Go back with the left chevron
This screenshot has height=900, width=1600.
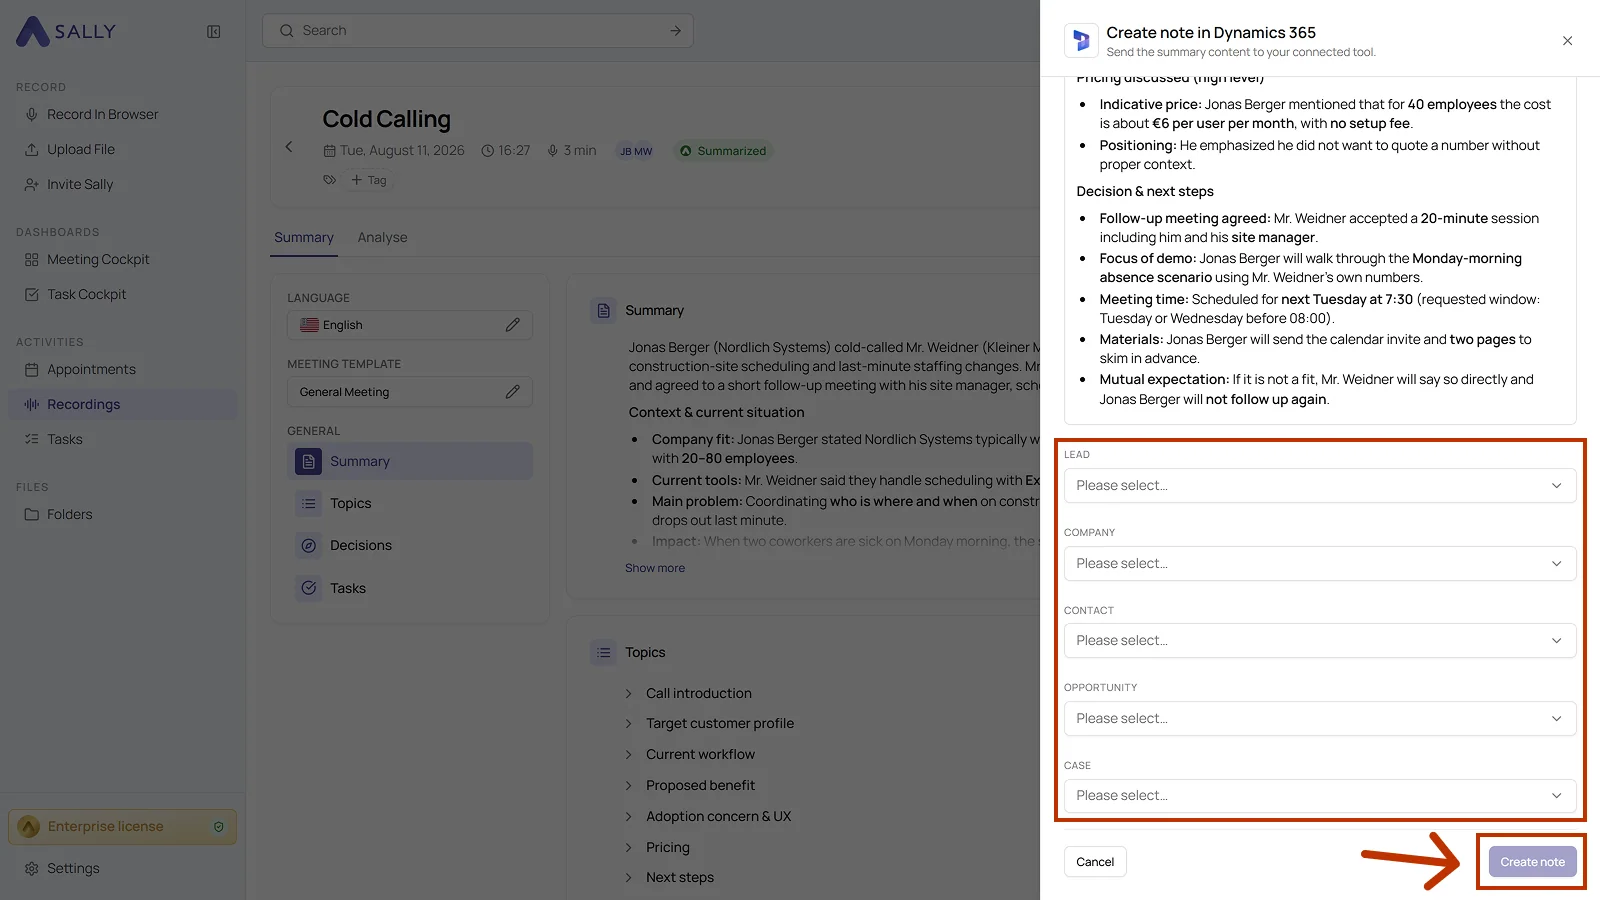click(x=289, y=147)
